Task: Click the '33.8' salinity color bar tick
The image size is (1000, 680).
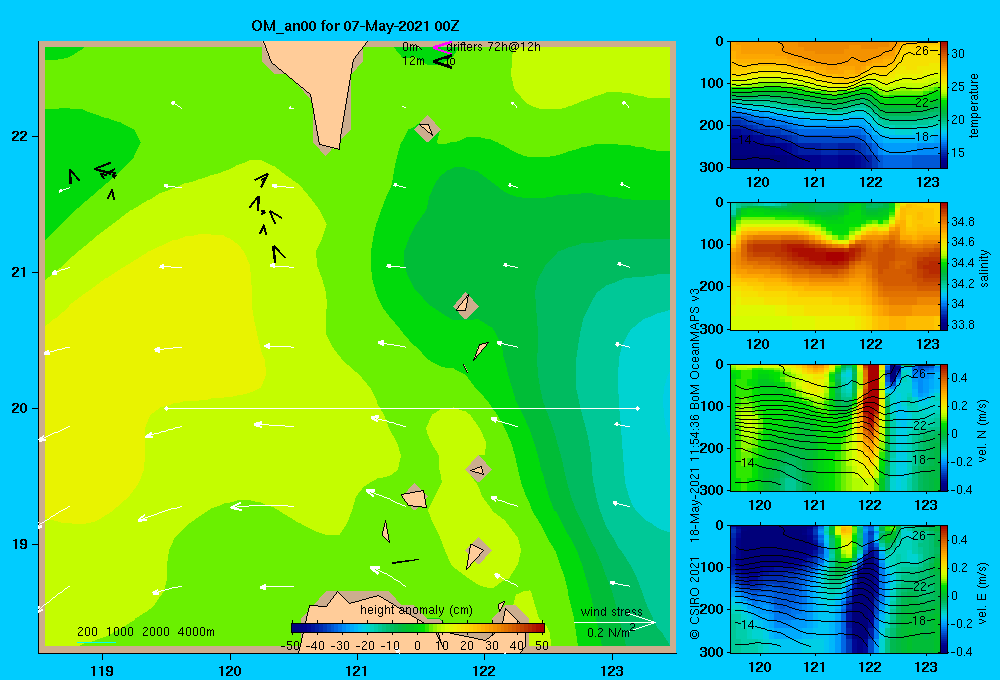Action: pos(963,325)
